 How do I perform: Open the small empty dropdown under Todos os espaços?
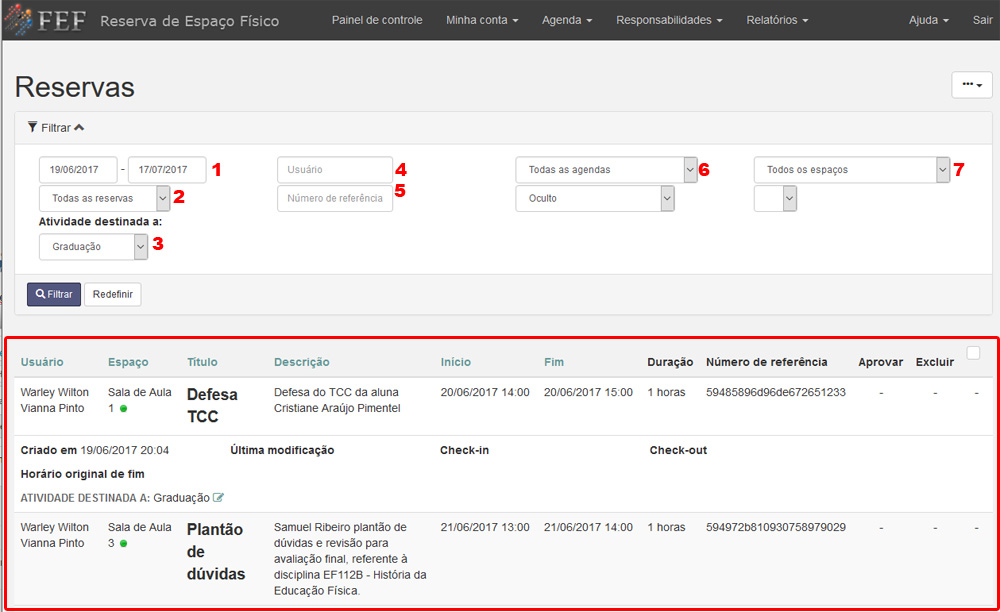(x=775, y=198)
